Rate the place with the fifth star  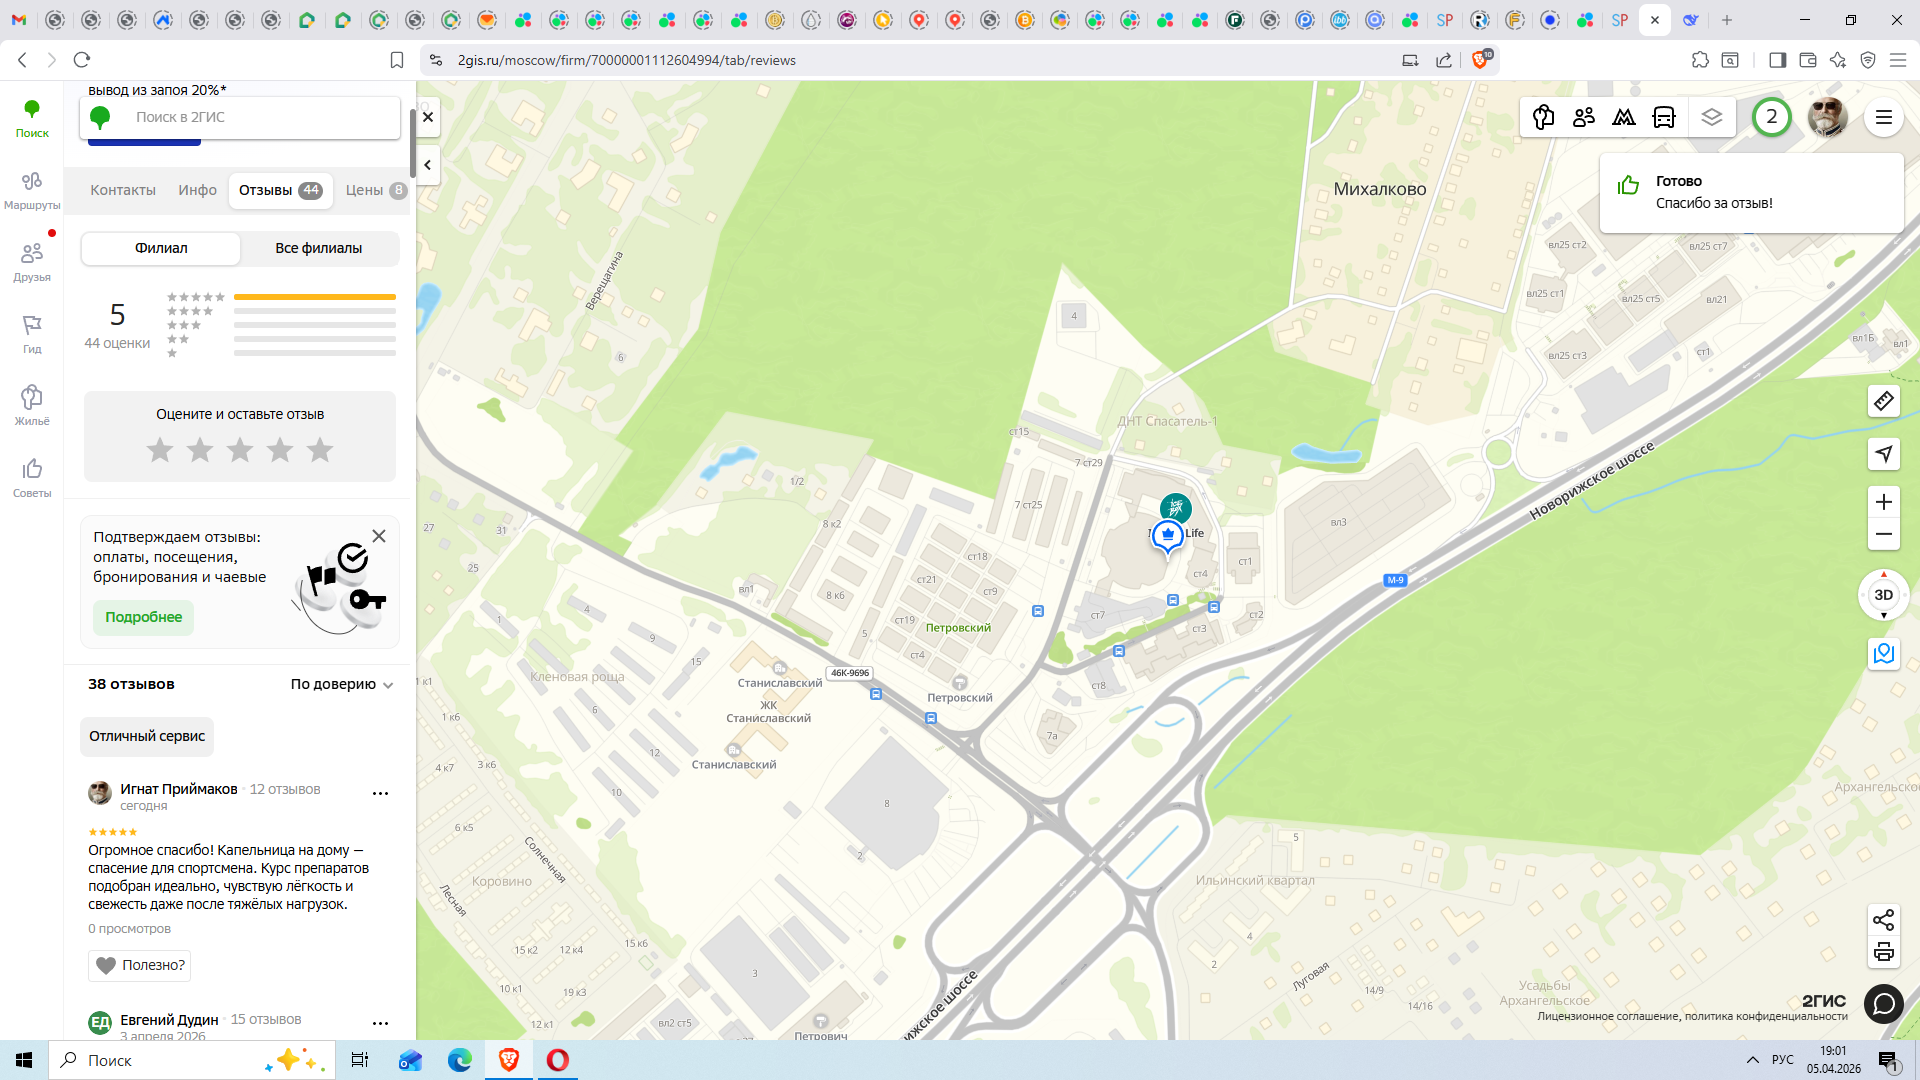320,450
